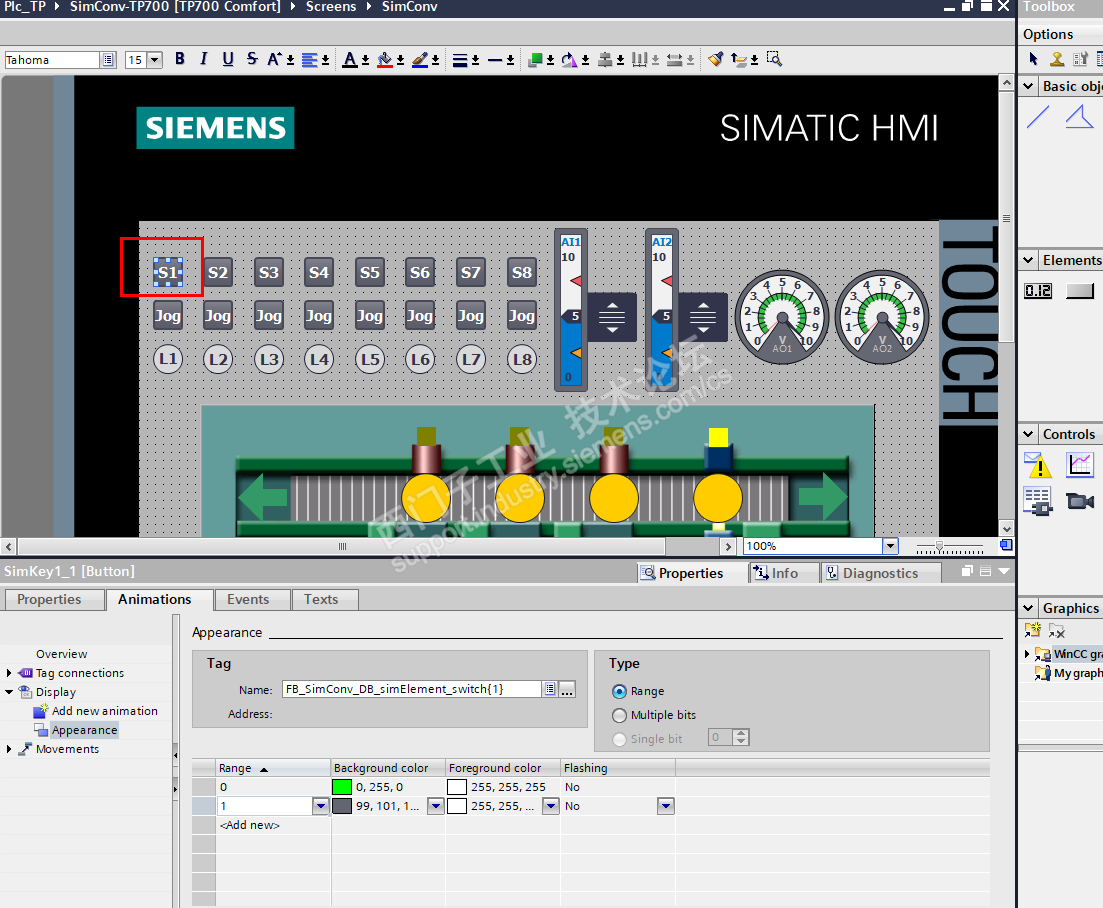This screenshot has width=1103, height=908.
Task: Apply italic formatting to text
Action: point(204,59)
